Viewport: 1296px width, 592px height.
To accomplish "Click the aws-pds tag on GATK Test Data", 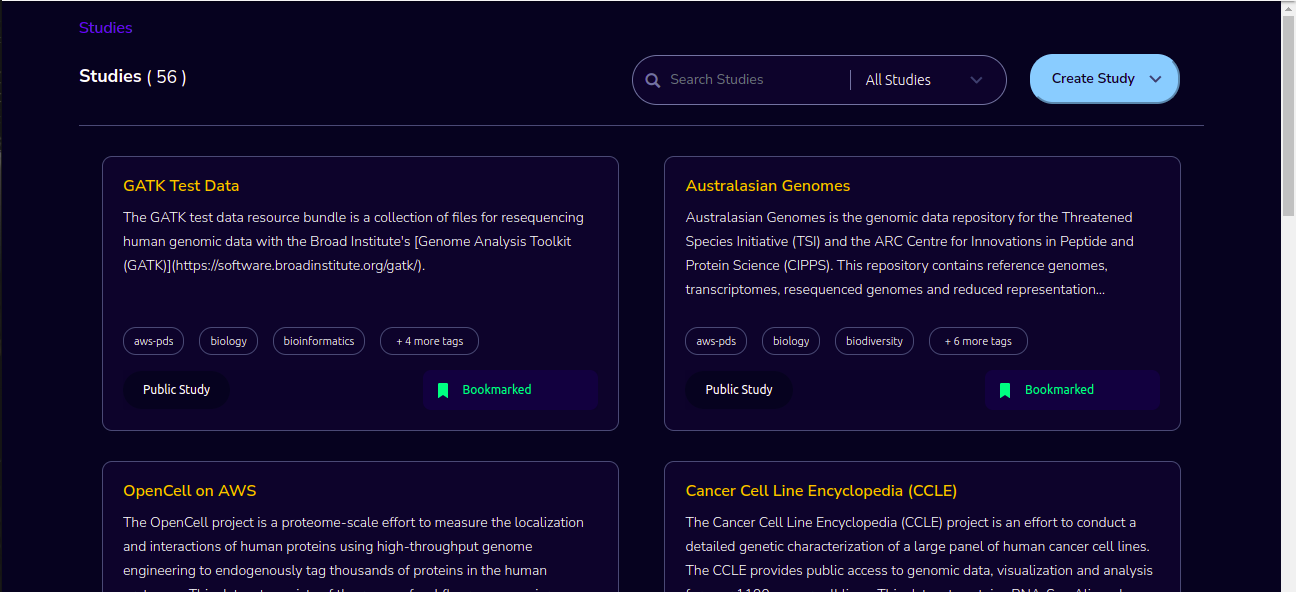I will [x=154, y=341].
